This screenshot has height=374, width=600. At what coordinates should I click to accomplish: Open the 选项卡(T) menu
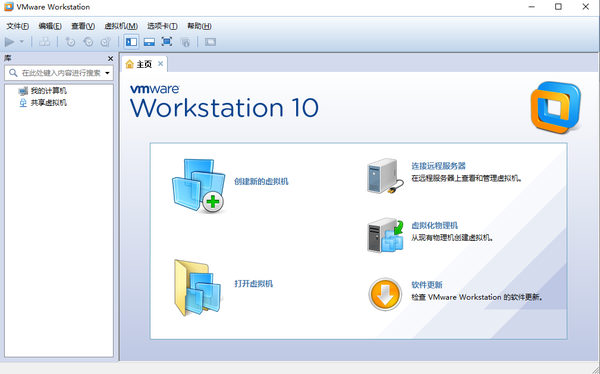point(162,26)
